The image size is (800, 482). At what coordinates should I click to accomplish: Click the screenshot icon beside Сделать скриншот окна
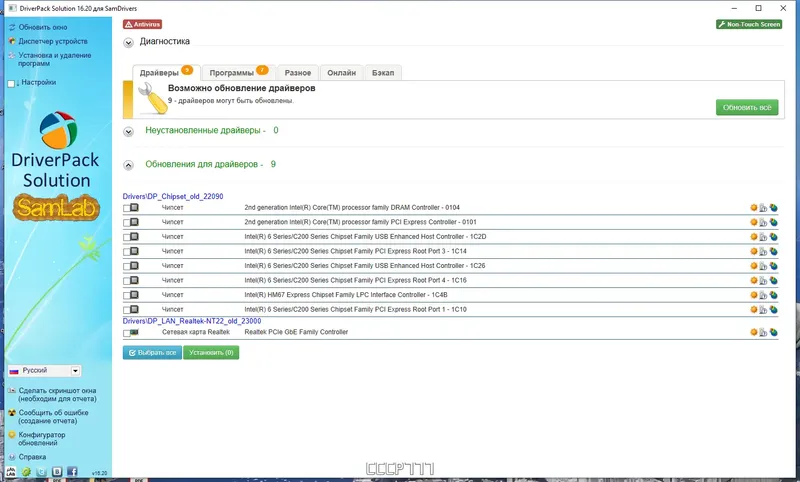12,391
